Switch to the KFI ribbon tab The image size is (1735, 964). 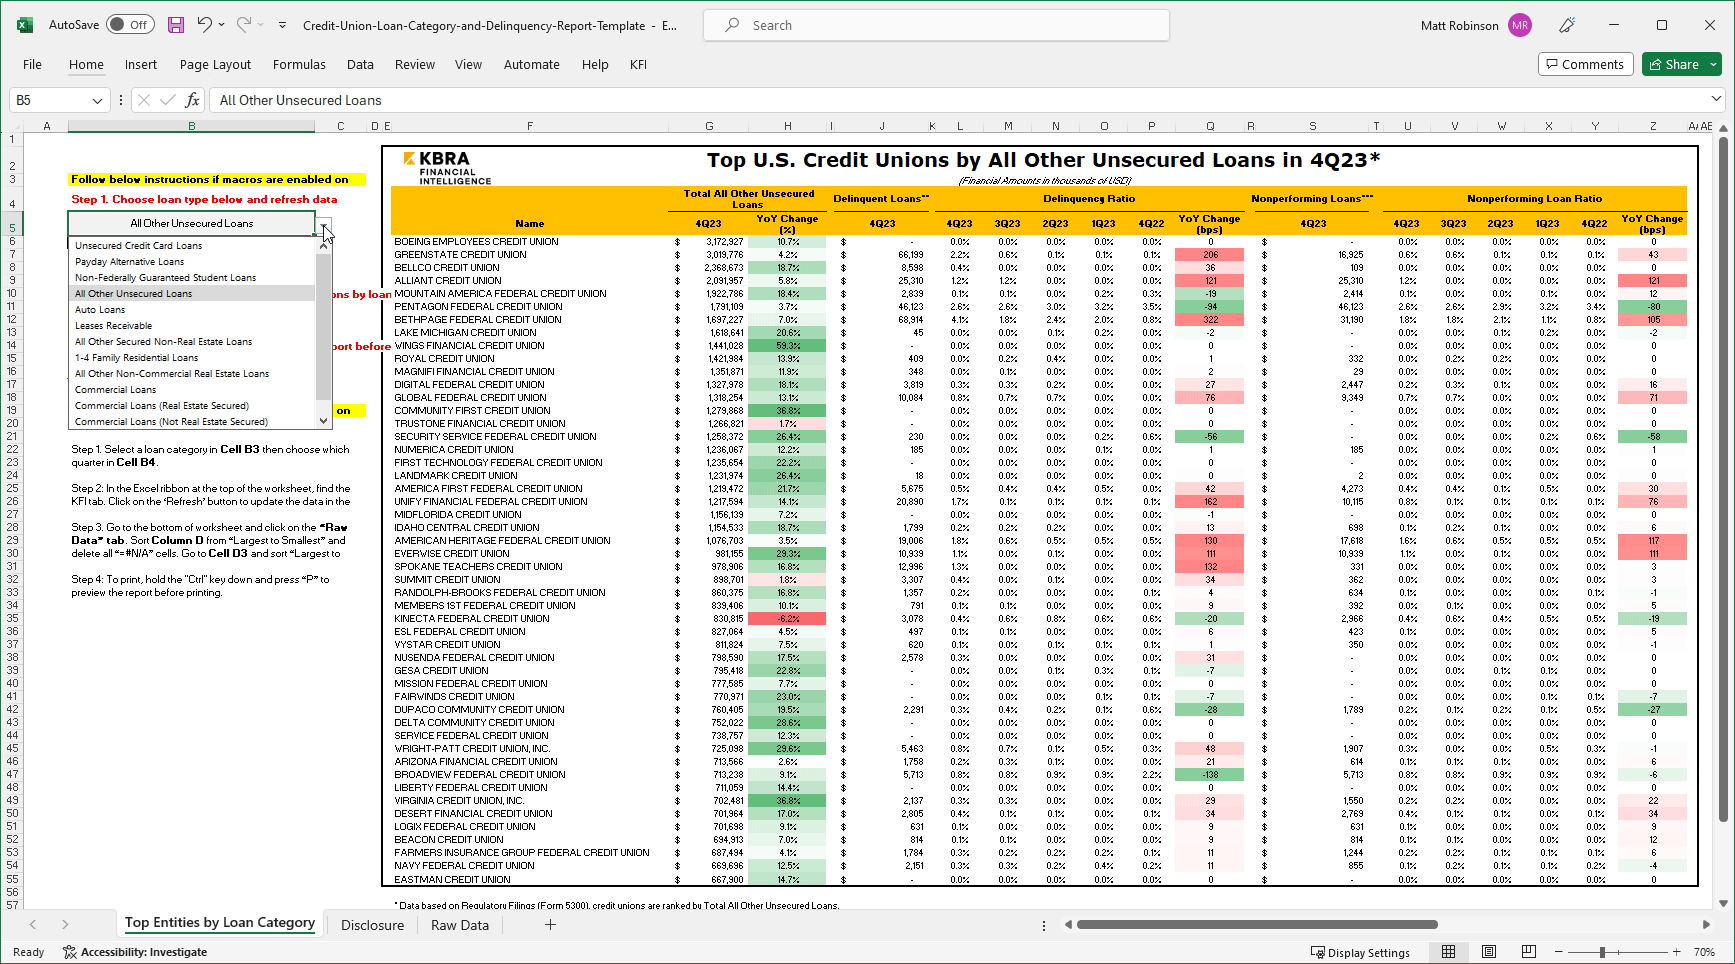click(638, 64)
